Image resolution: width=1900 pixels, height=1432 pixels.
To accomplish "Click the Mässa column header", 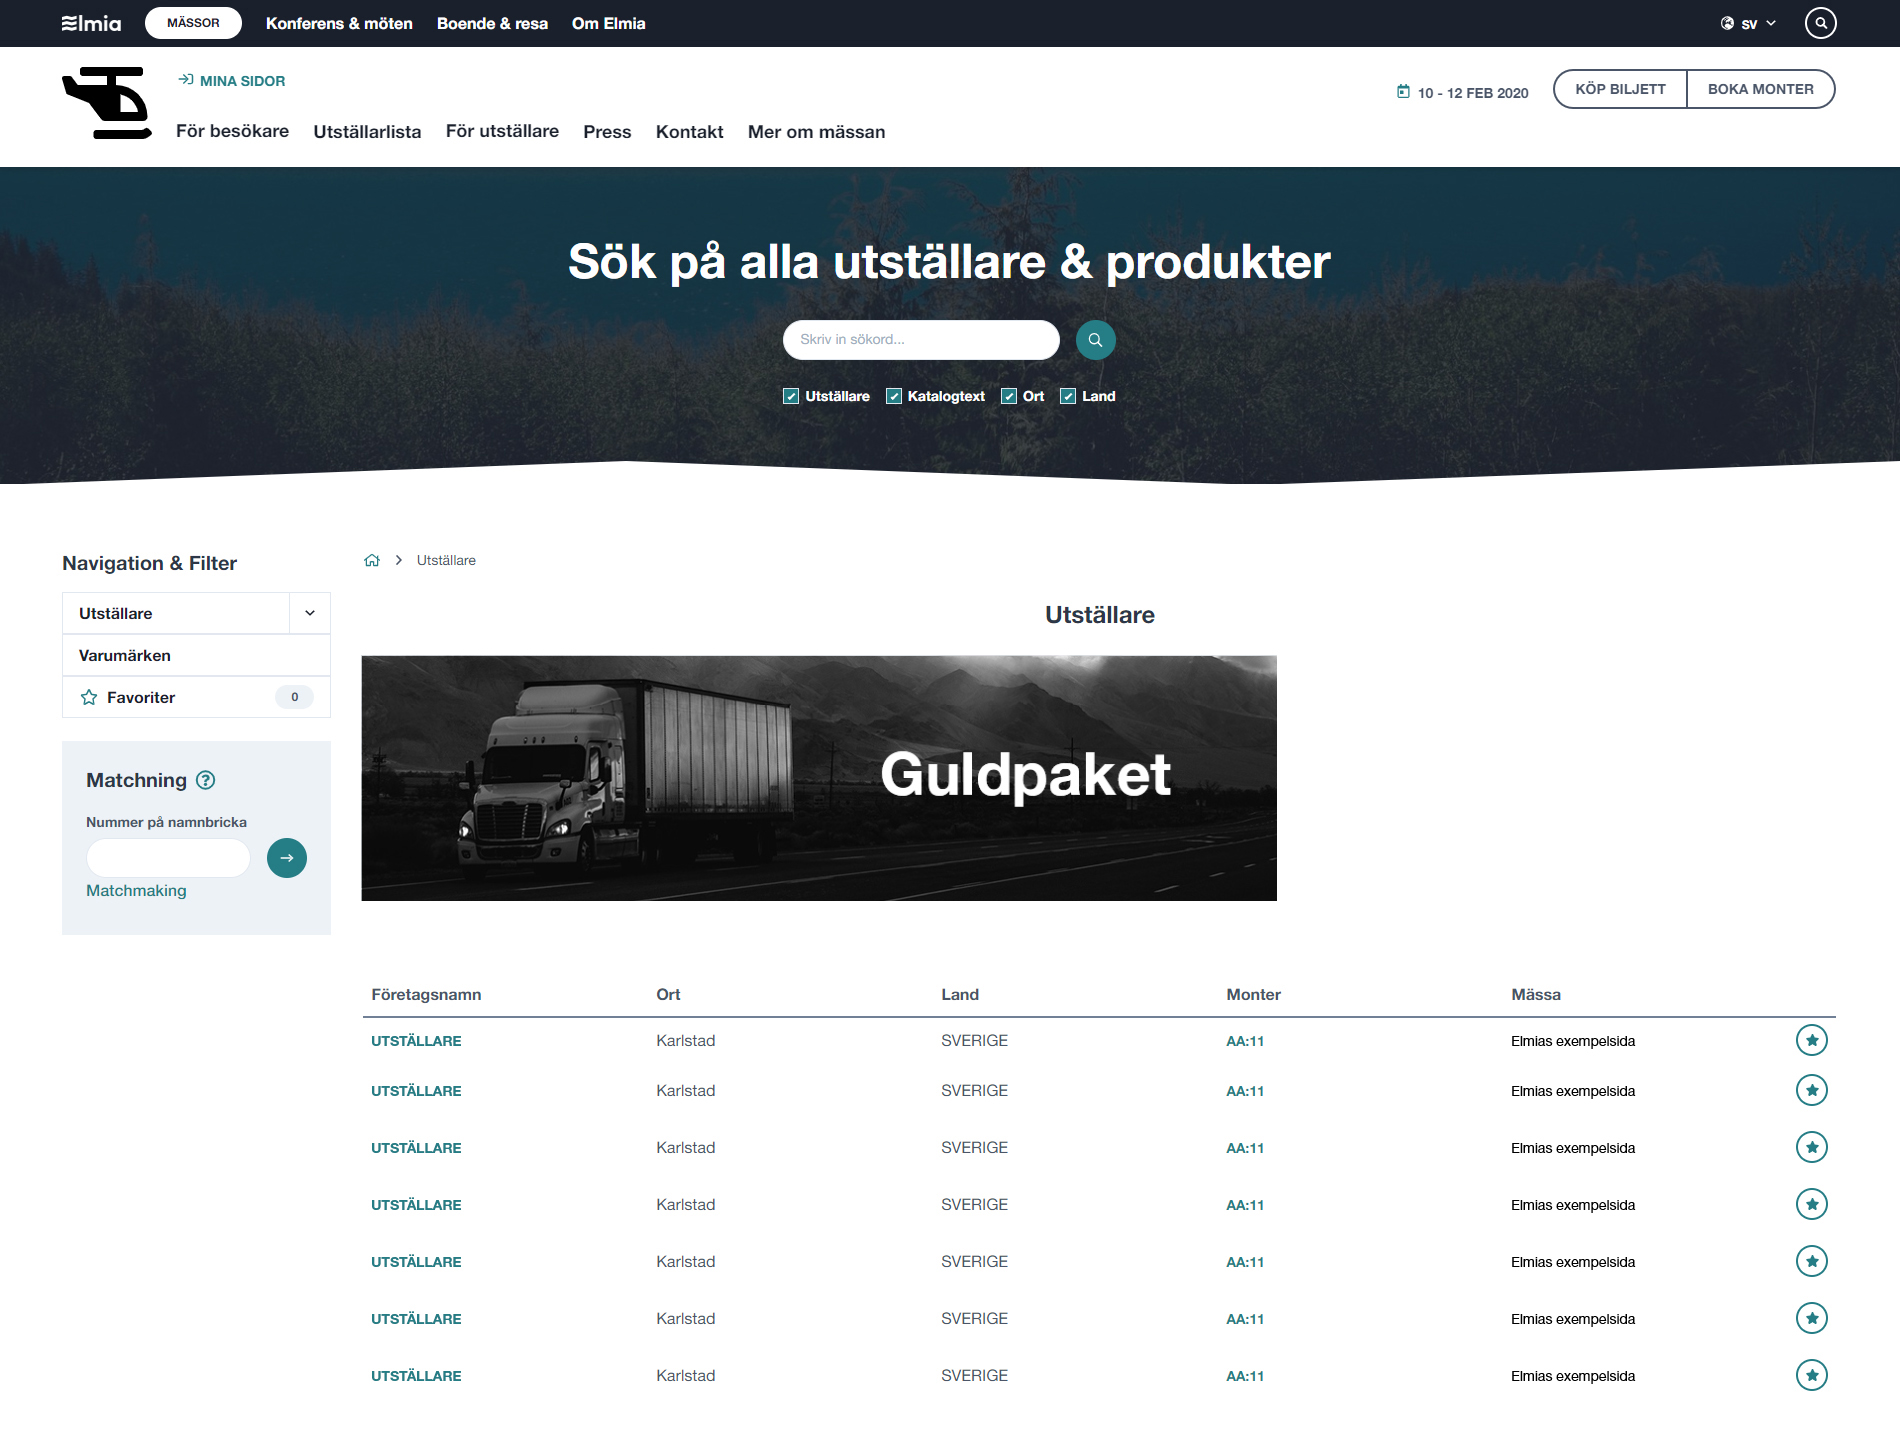I will 1536,994.
